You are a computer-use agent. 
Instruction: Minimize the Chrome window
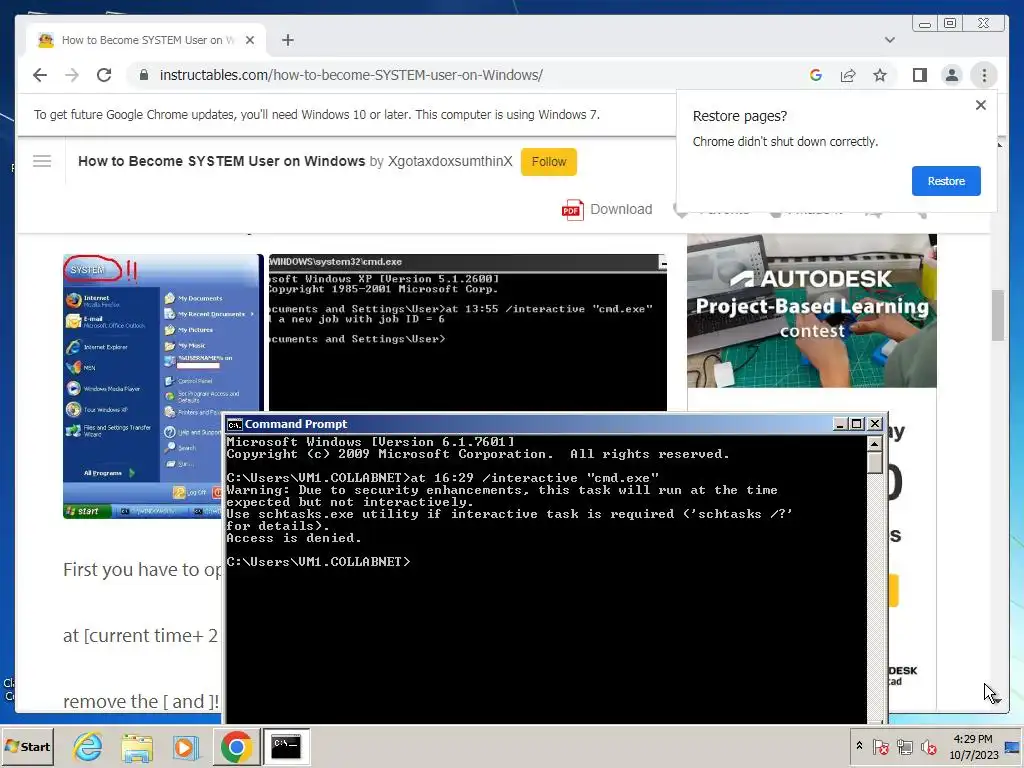click(x=925, y=24)
